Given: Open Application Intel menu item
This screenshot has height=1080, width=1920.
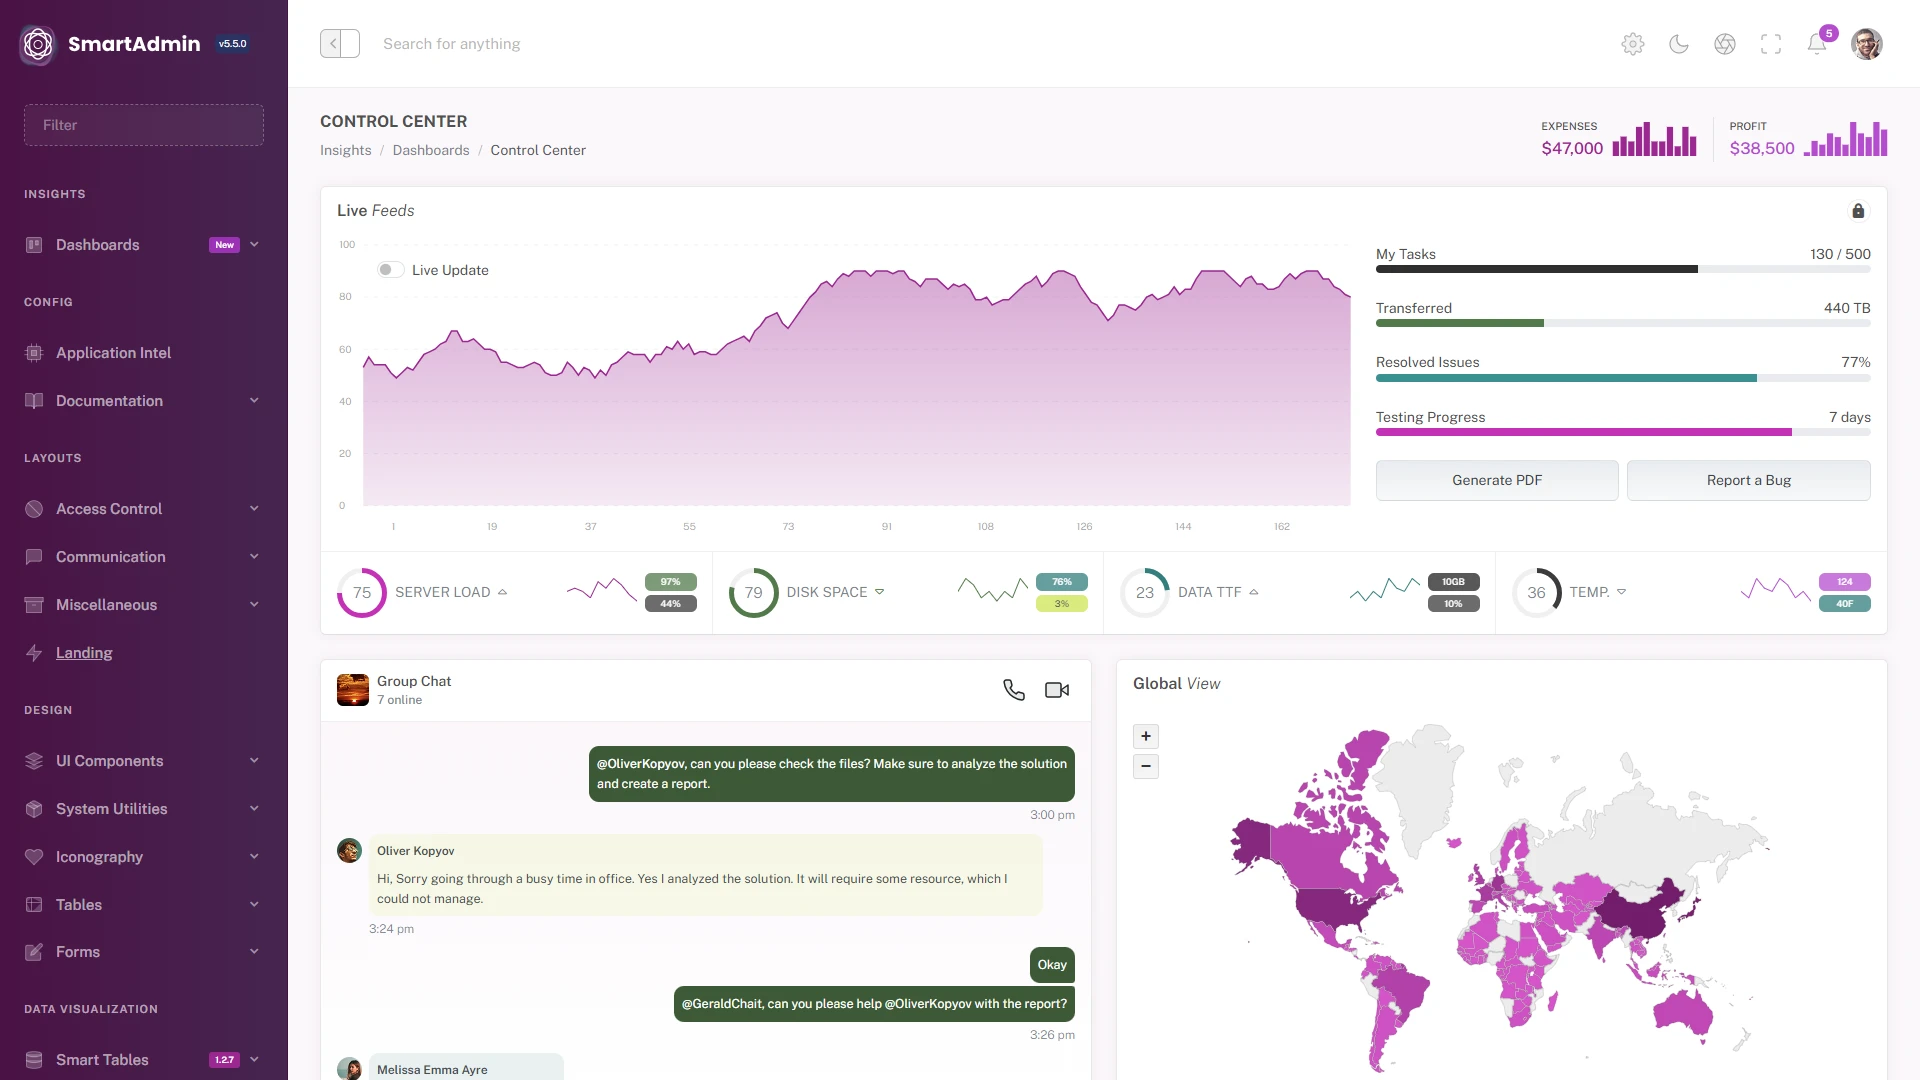Looking at the screenshot, I should 144,353.
